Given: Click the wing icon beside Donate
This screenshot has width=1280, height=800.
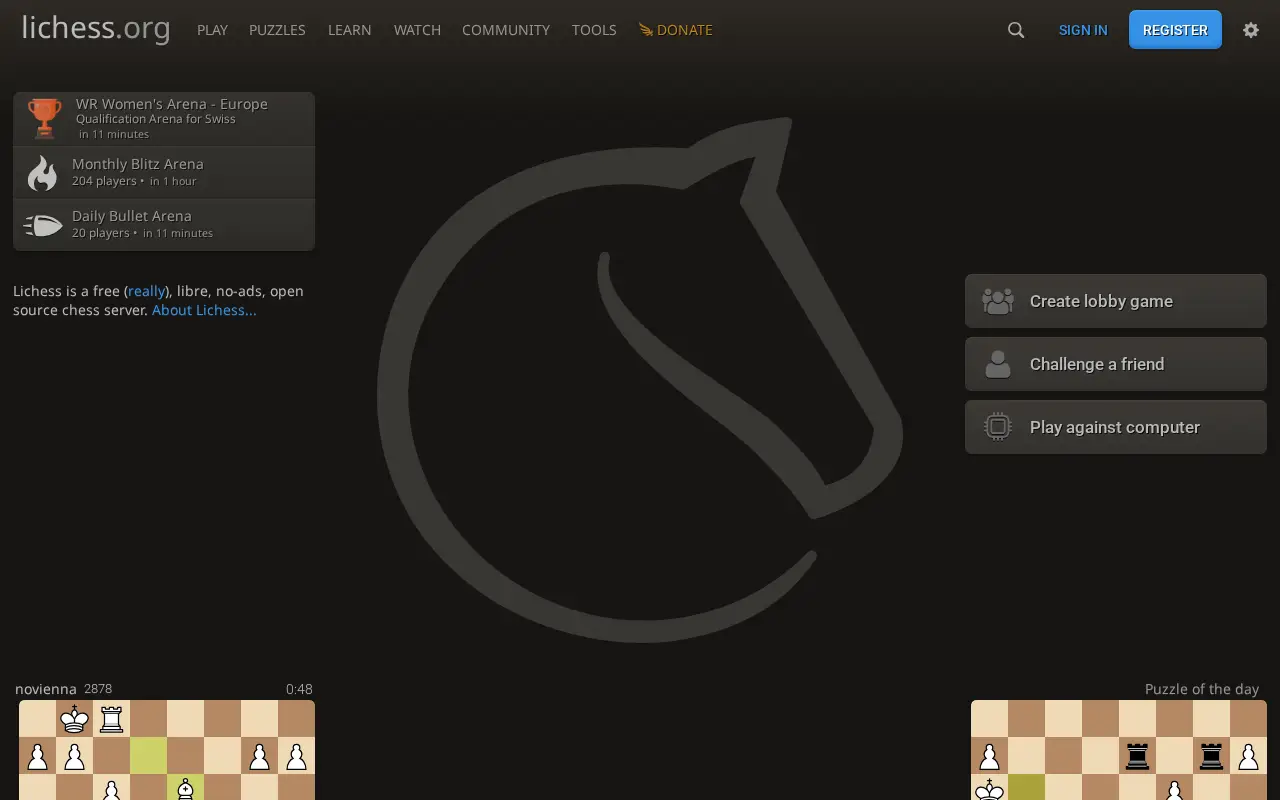Looking at the screenshot, I should pyautogui.click(x=646, y=30).
